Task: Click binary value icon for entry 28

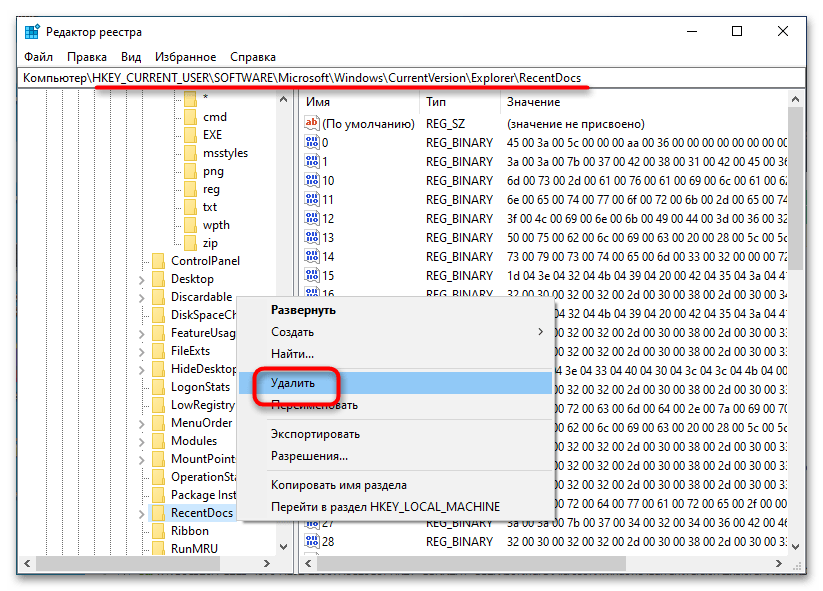Action: click(312, 541)
